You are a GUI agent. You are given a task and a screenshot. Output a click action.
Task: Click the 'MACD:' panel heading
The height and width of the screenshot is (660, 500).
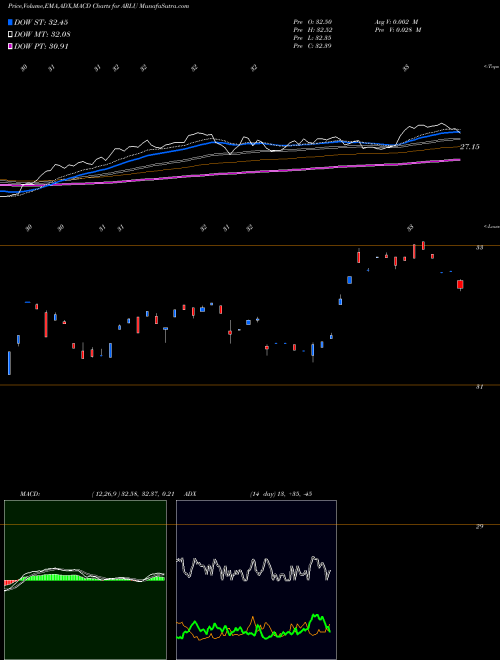[29, 494]
